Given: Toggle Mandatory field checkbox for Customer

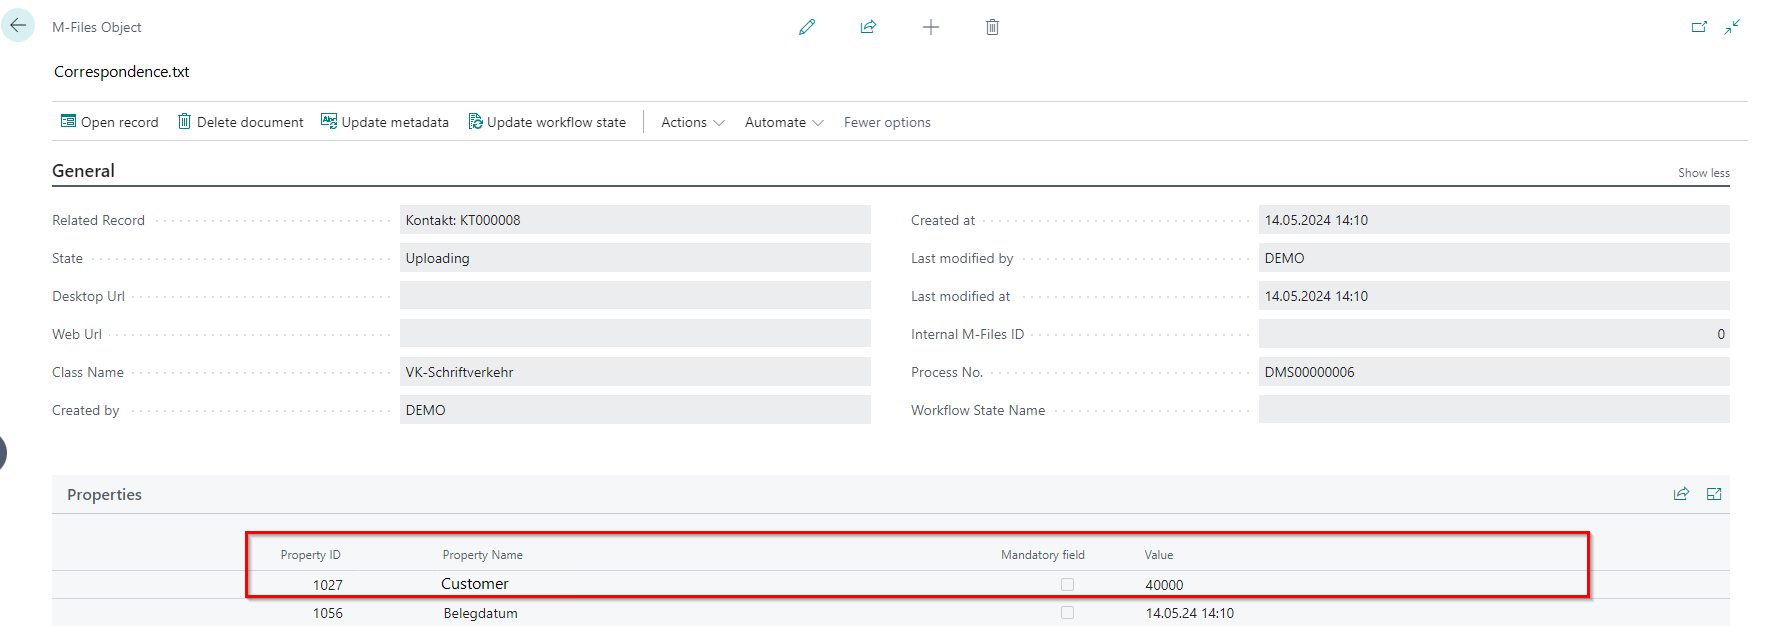Looking at the screenshot, I should click(1067, 585).
